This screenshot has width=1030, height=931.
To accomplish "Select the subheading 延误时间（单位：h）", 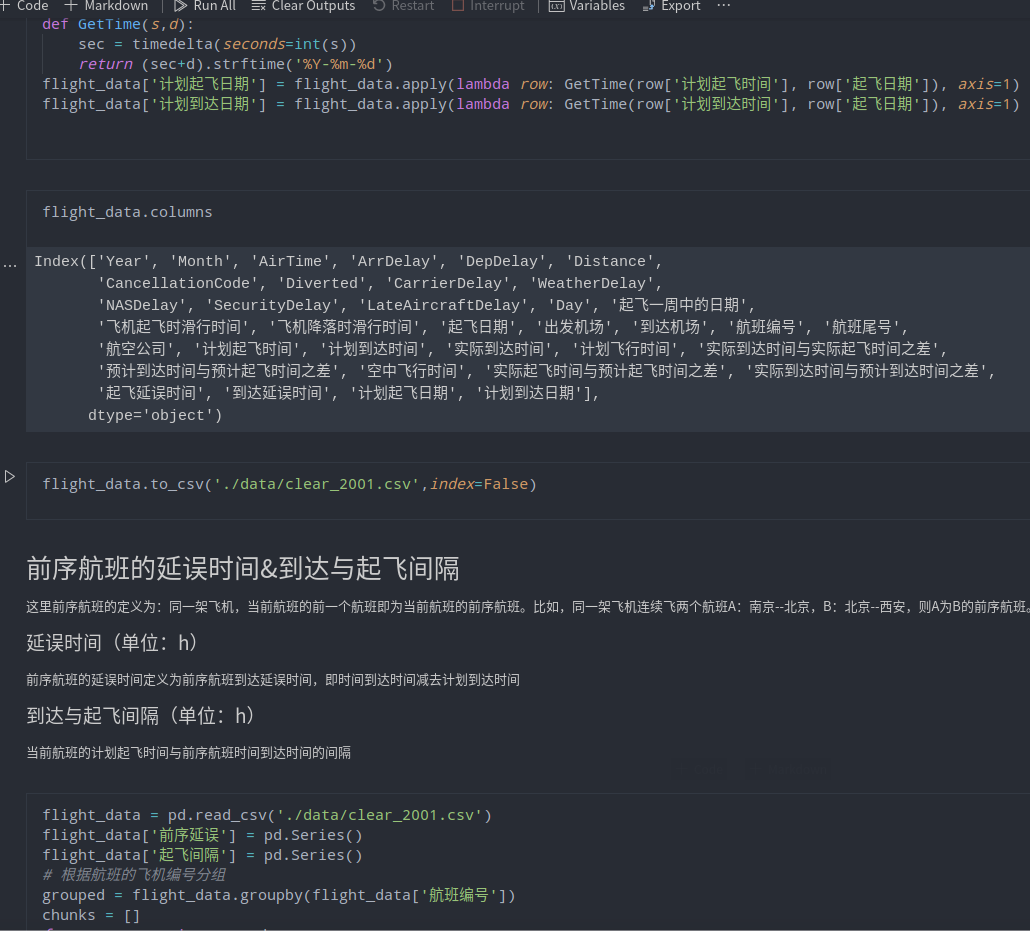I will point(112,643).
